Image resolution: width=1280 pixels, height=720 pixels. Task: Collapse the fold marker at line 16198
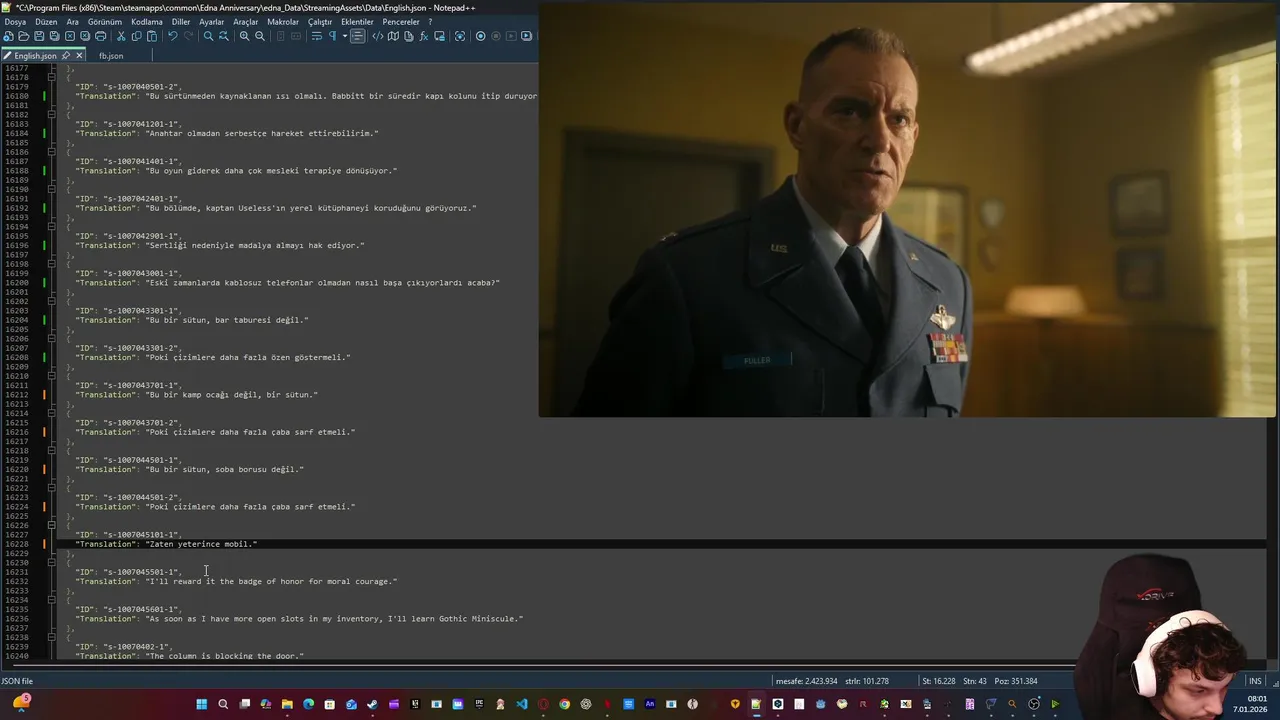tap(52, 264)
